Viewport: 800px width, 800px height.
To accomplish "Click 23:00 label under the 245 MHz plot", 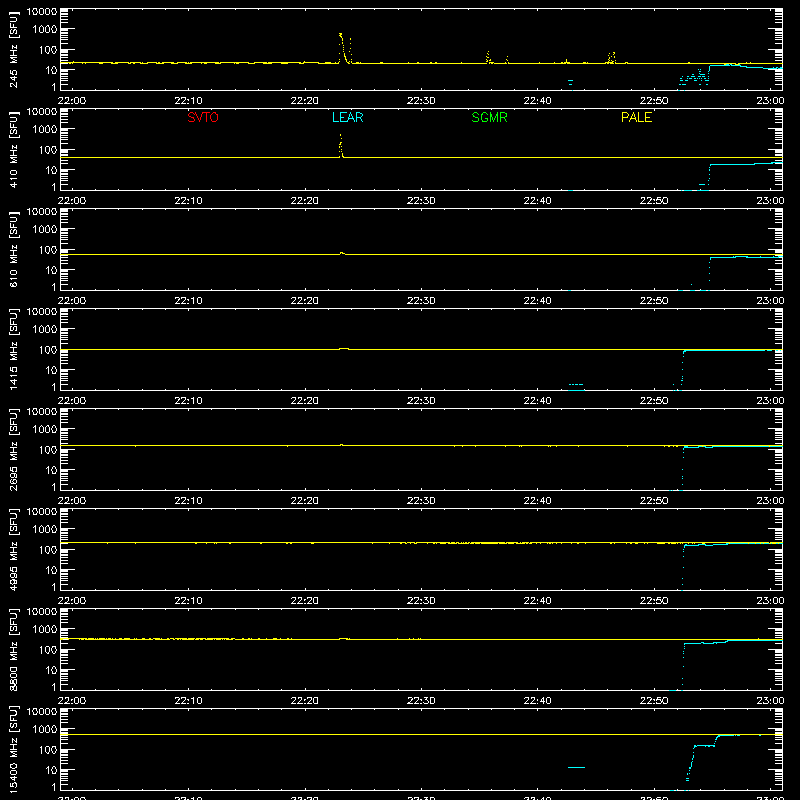I will click(770, 101).
